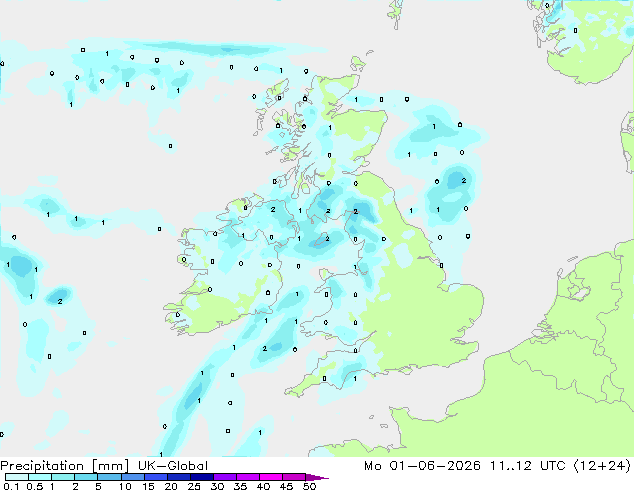This screenshot has height=490, width=634.
Task: Click the above-50 arrow tip of legend
Action: pos(317,477)
